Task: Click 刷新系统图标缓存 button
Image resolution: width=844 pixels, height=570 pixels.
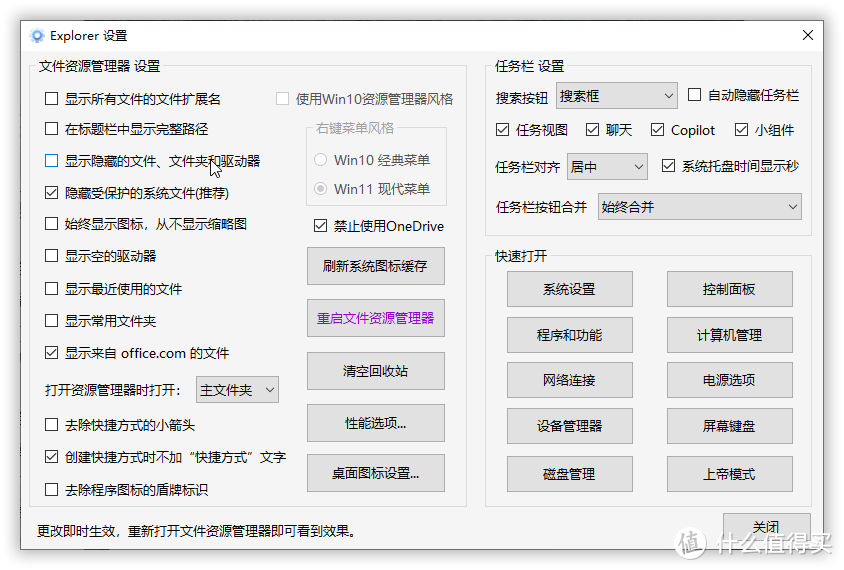Action: click(x=376, y=266)
